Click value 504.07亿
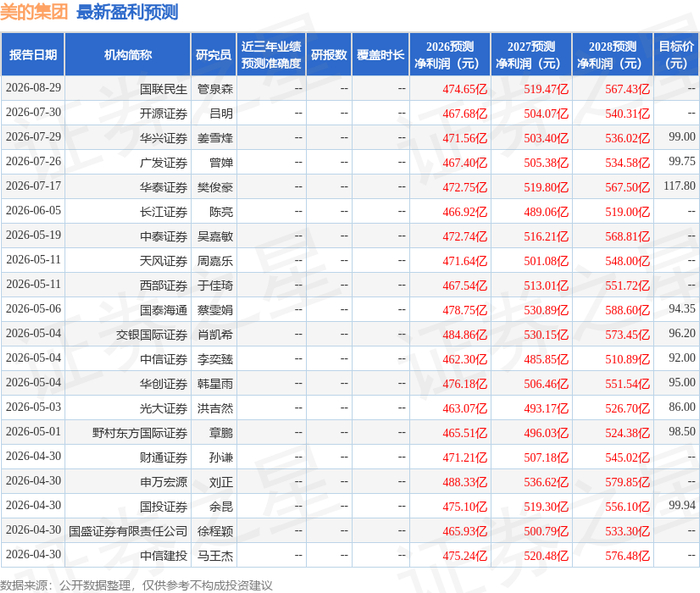Screen dimensions: 700x593 click(x=546, y=113)
